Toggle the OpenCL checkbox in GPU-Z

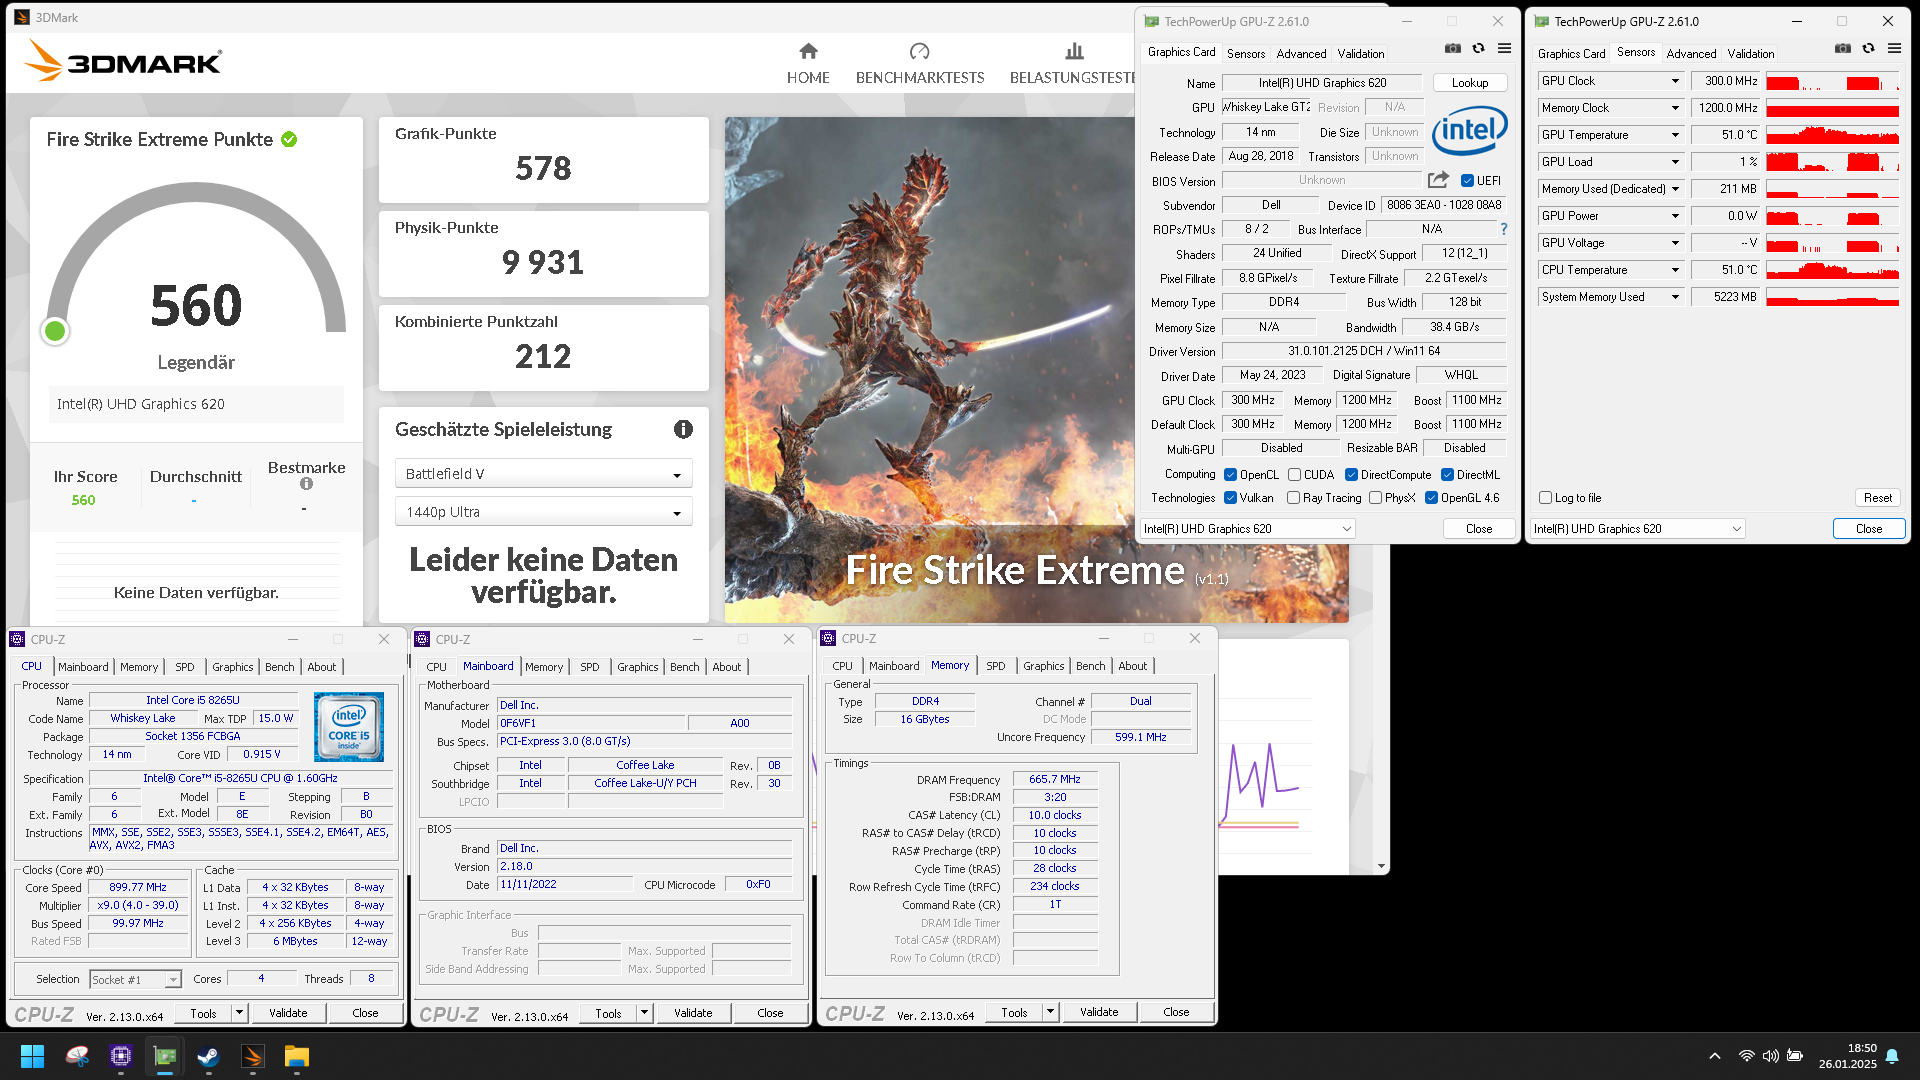(1231, 475)
